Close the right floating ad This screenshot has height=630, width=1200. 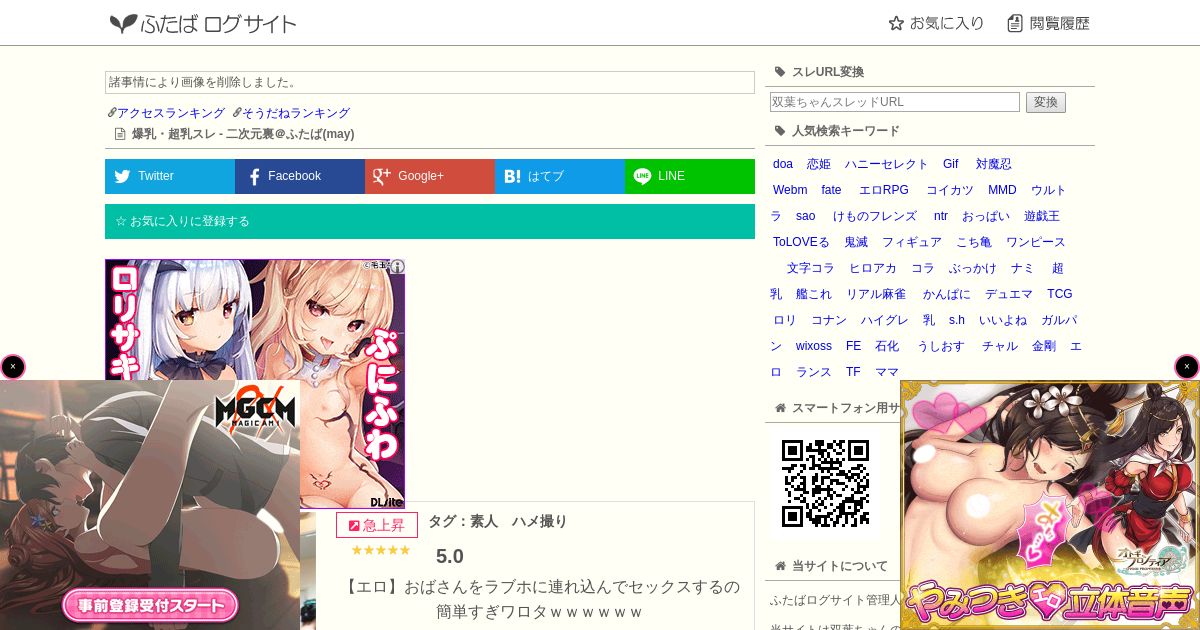(1187, 367)
